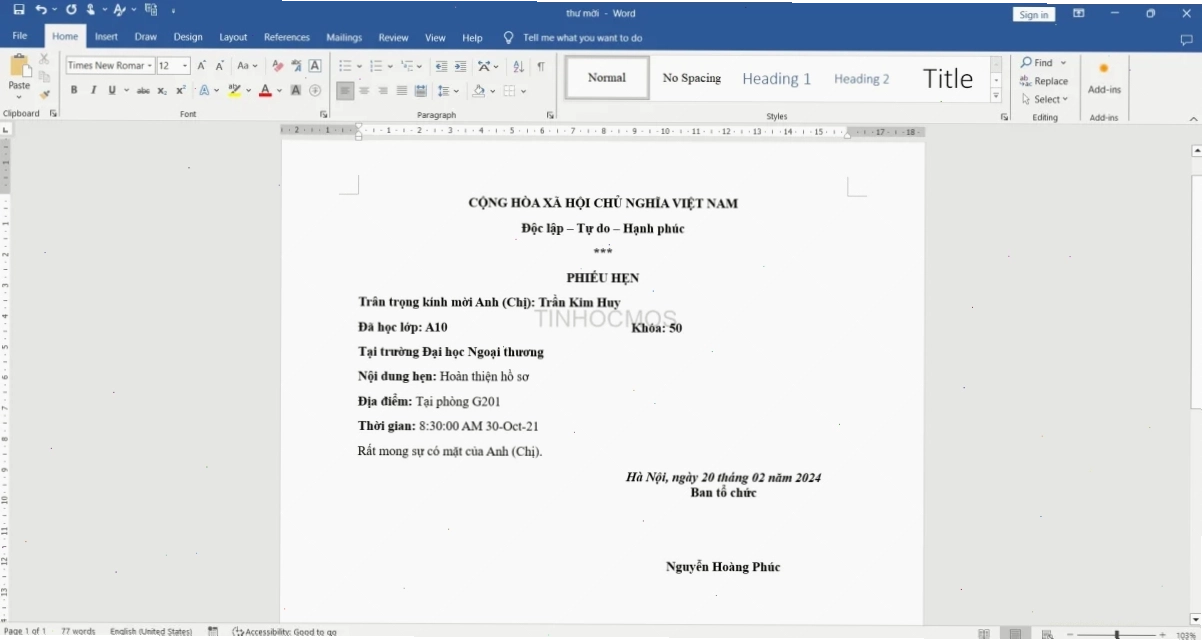
Task: Open the numbering list dropdown arrow
Action: 391,66
